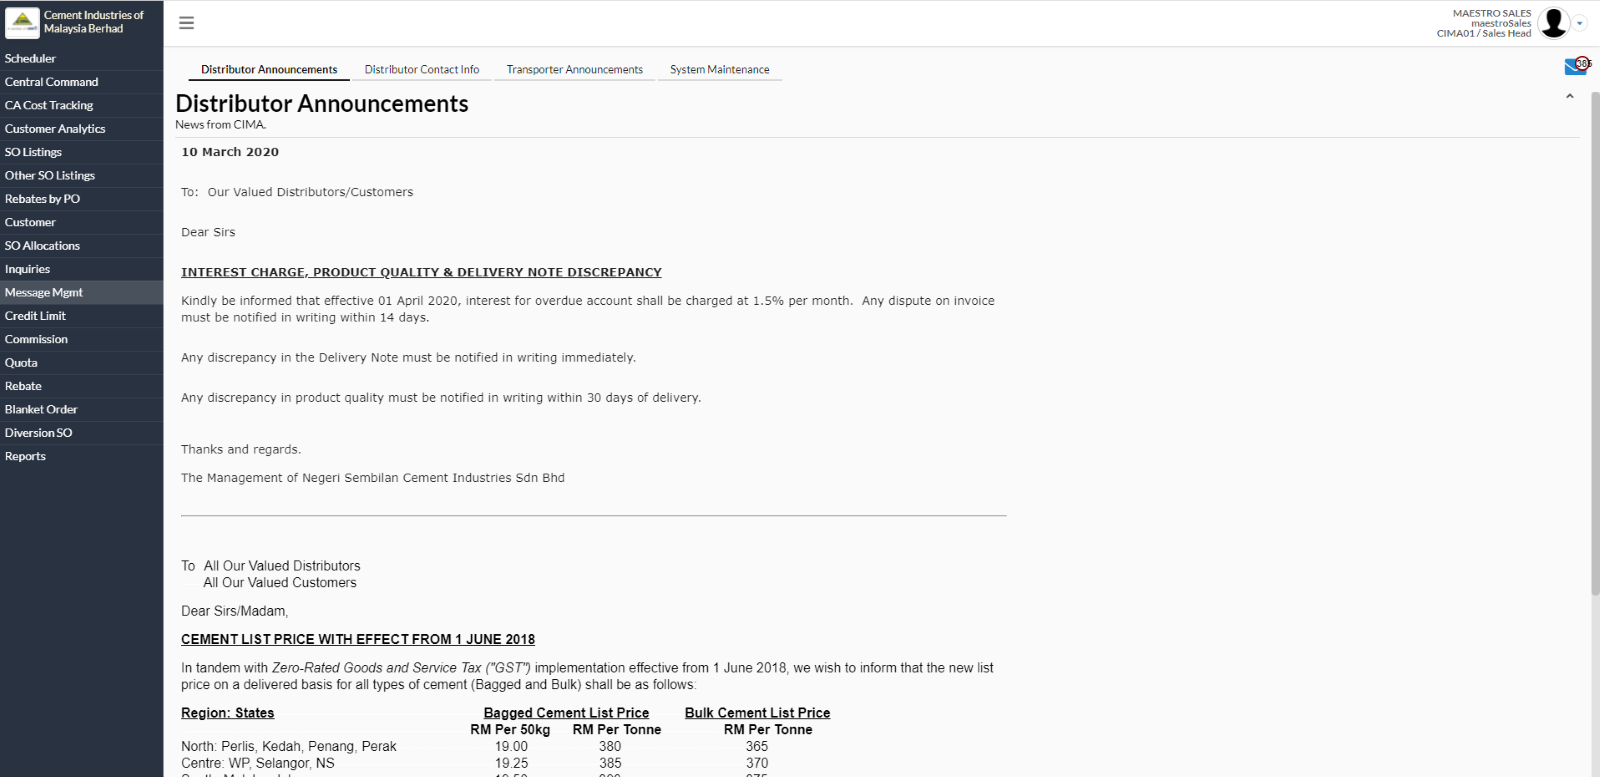Open Scheduler in the sidebar
This screenshot has height=777, width=1600.
pos(81,58)
